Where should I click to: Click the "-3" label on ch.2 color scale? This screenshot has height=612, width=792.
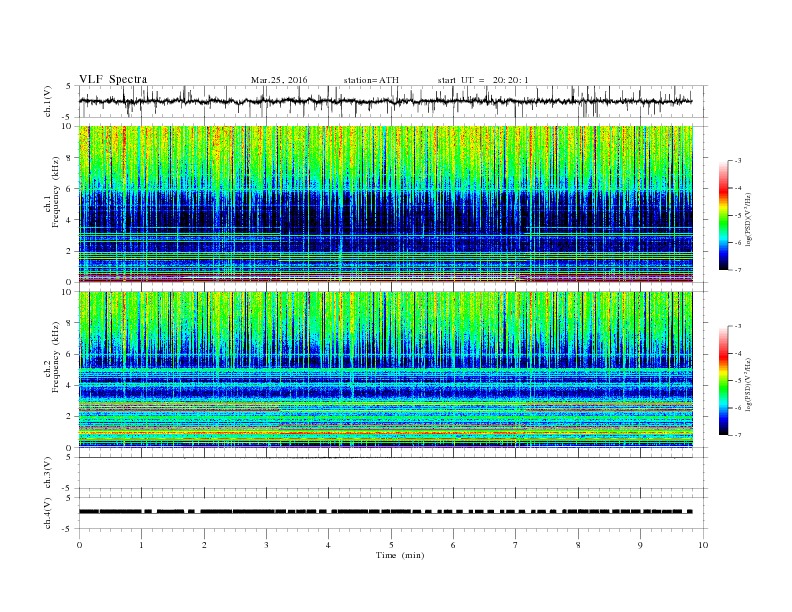pyautogui.click(x=738, y=326)
